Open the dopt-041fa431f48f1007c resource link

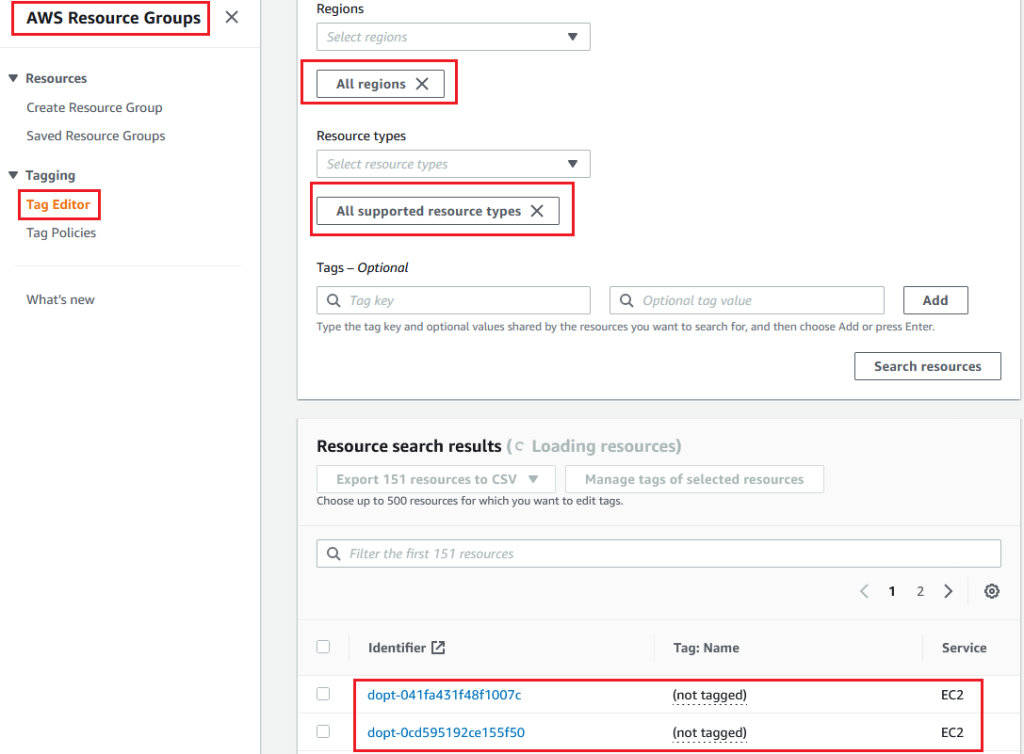445,695
